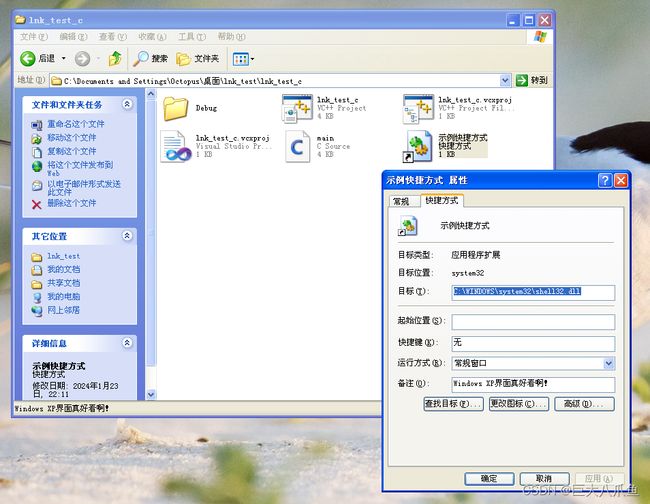
Task: Toggle the 文件夹 folders pane button
Action: [x=197, y=58]
